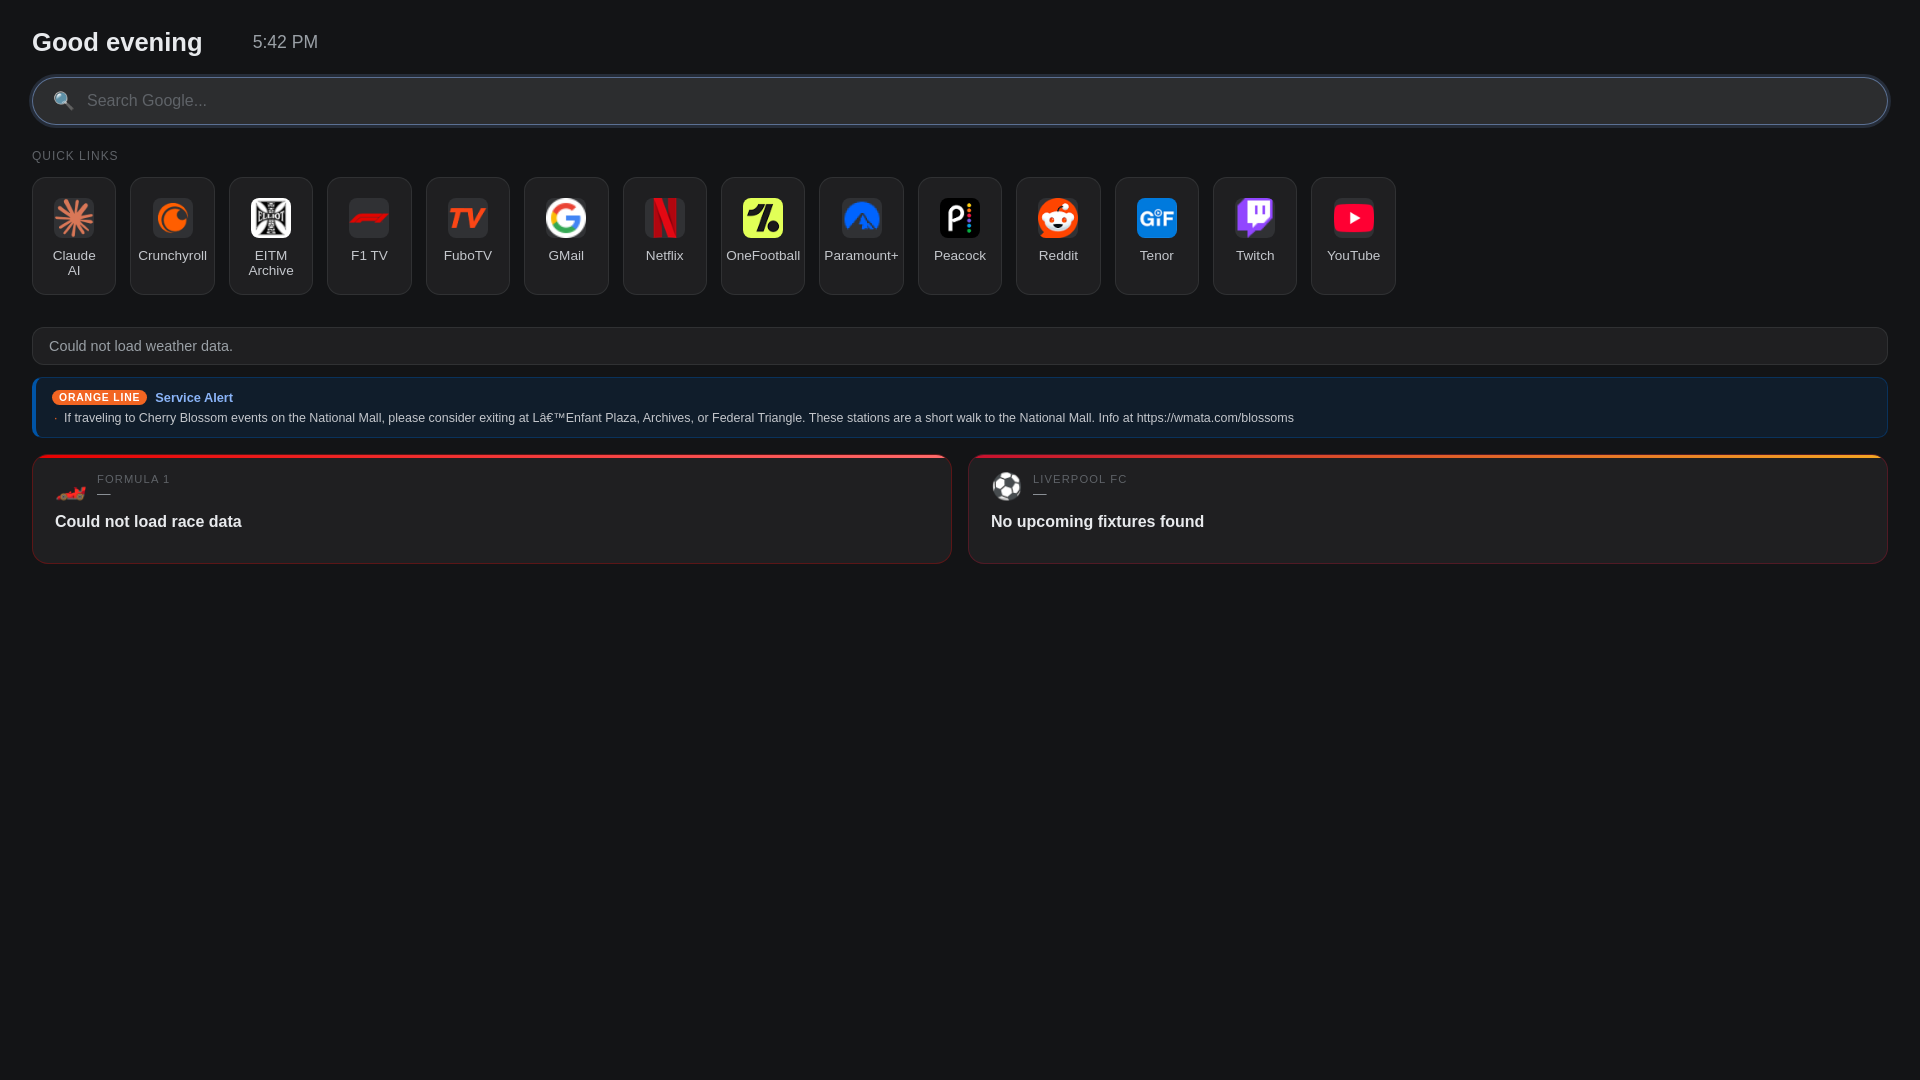Click 'Could not load race data' text
This screenshot has width=1920, height=1080.
(x=148, y=522)
